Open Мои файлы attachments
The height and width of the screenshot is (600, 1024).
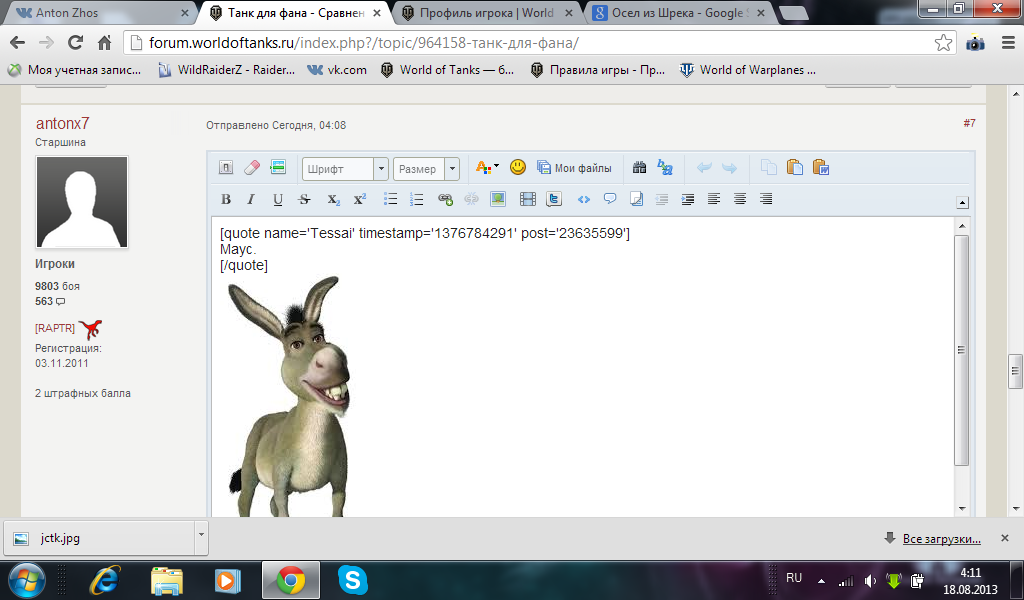[x=573, y=168]
